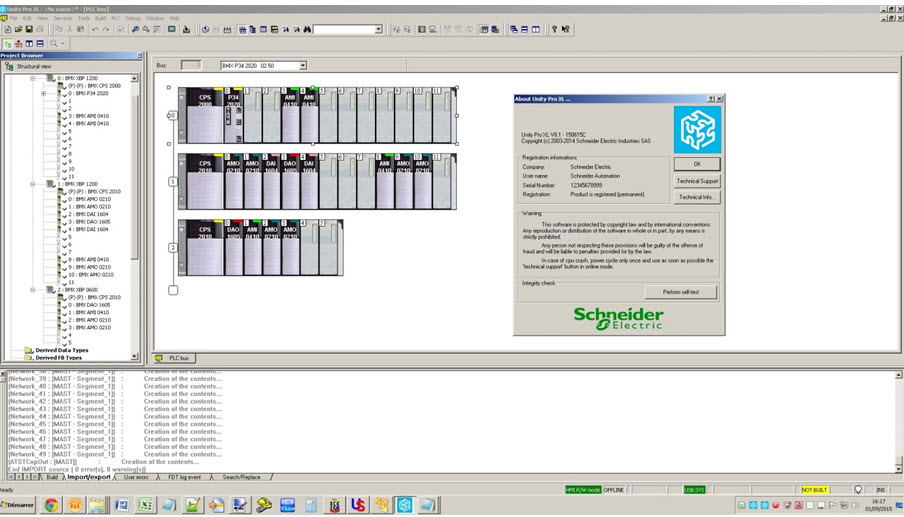
Task: Click the zoom magnifier icon in browser toolbar
Action: (54, 44)
